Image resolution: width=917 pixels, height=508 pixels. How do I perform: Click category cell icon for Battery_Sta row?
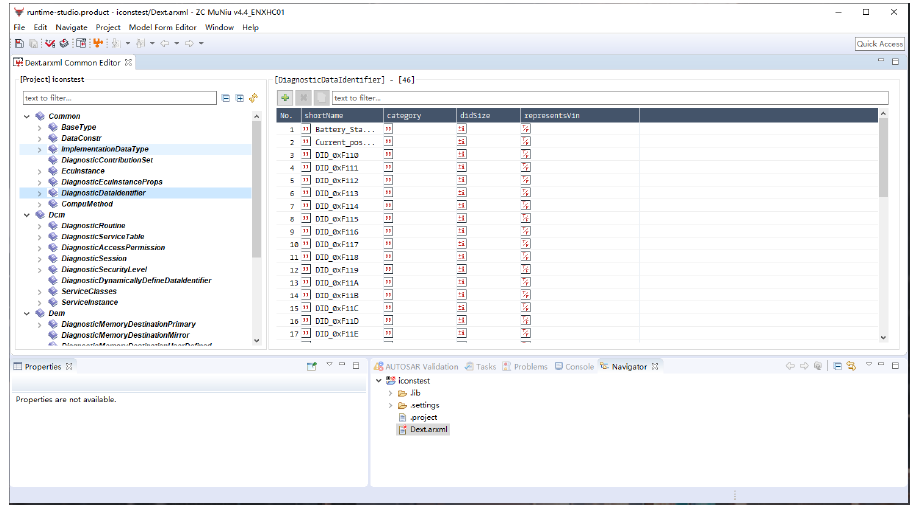(x=388, y=129)
